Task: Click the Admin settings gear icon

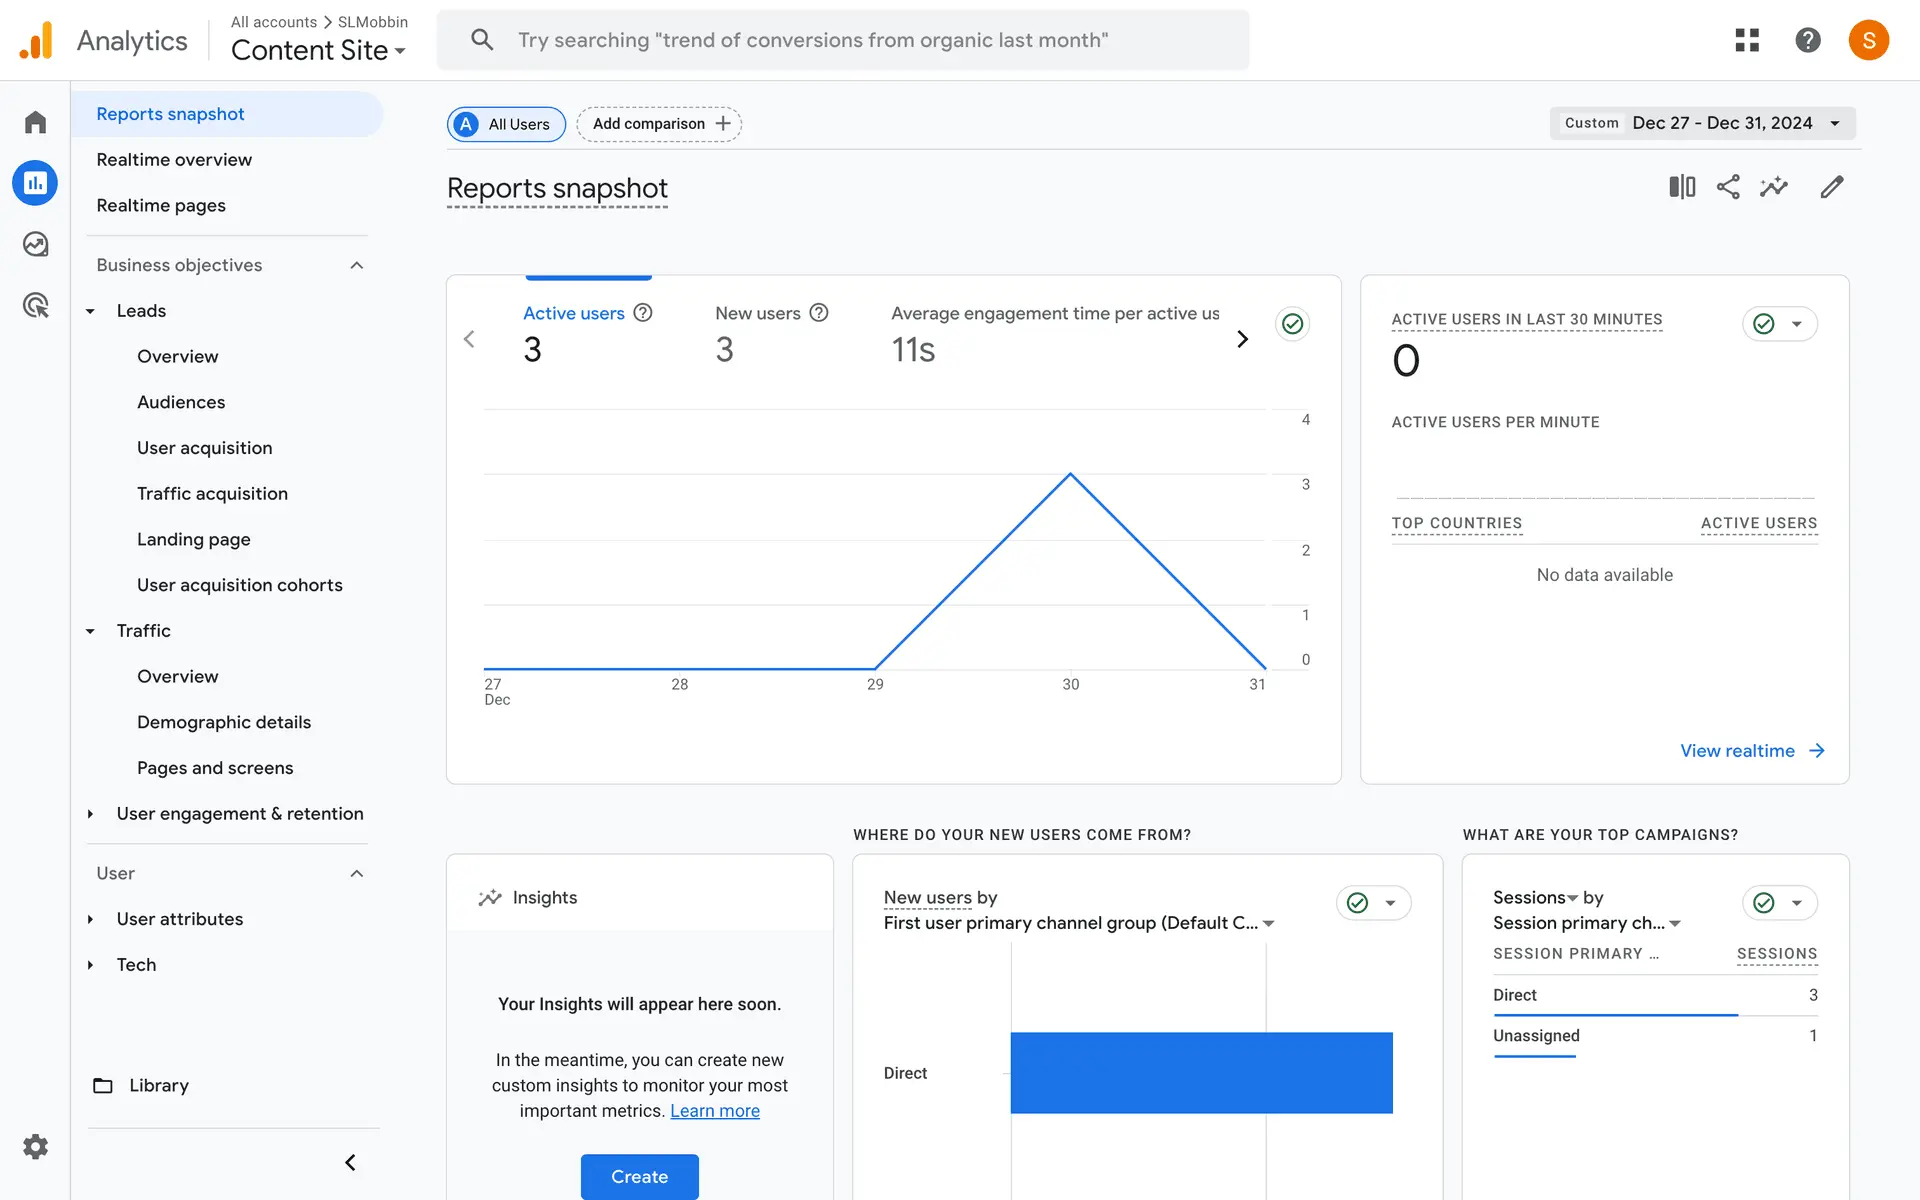Action: 36,1146
